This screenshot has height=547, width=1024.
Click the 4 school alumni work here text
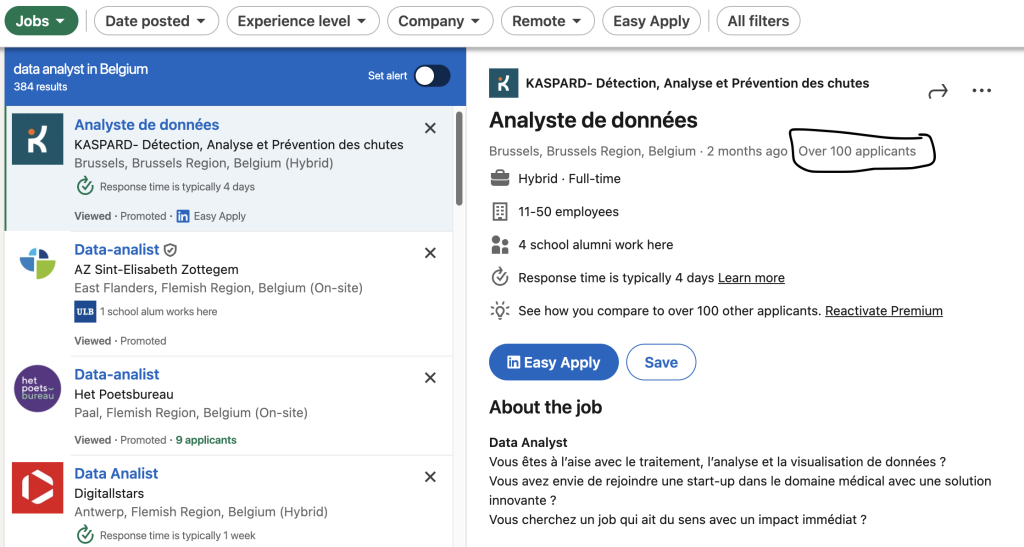[596, 245]
